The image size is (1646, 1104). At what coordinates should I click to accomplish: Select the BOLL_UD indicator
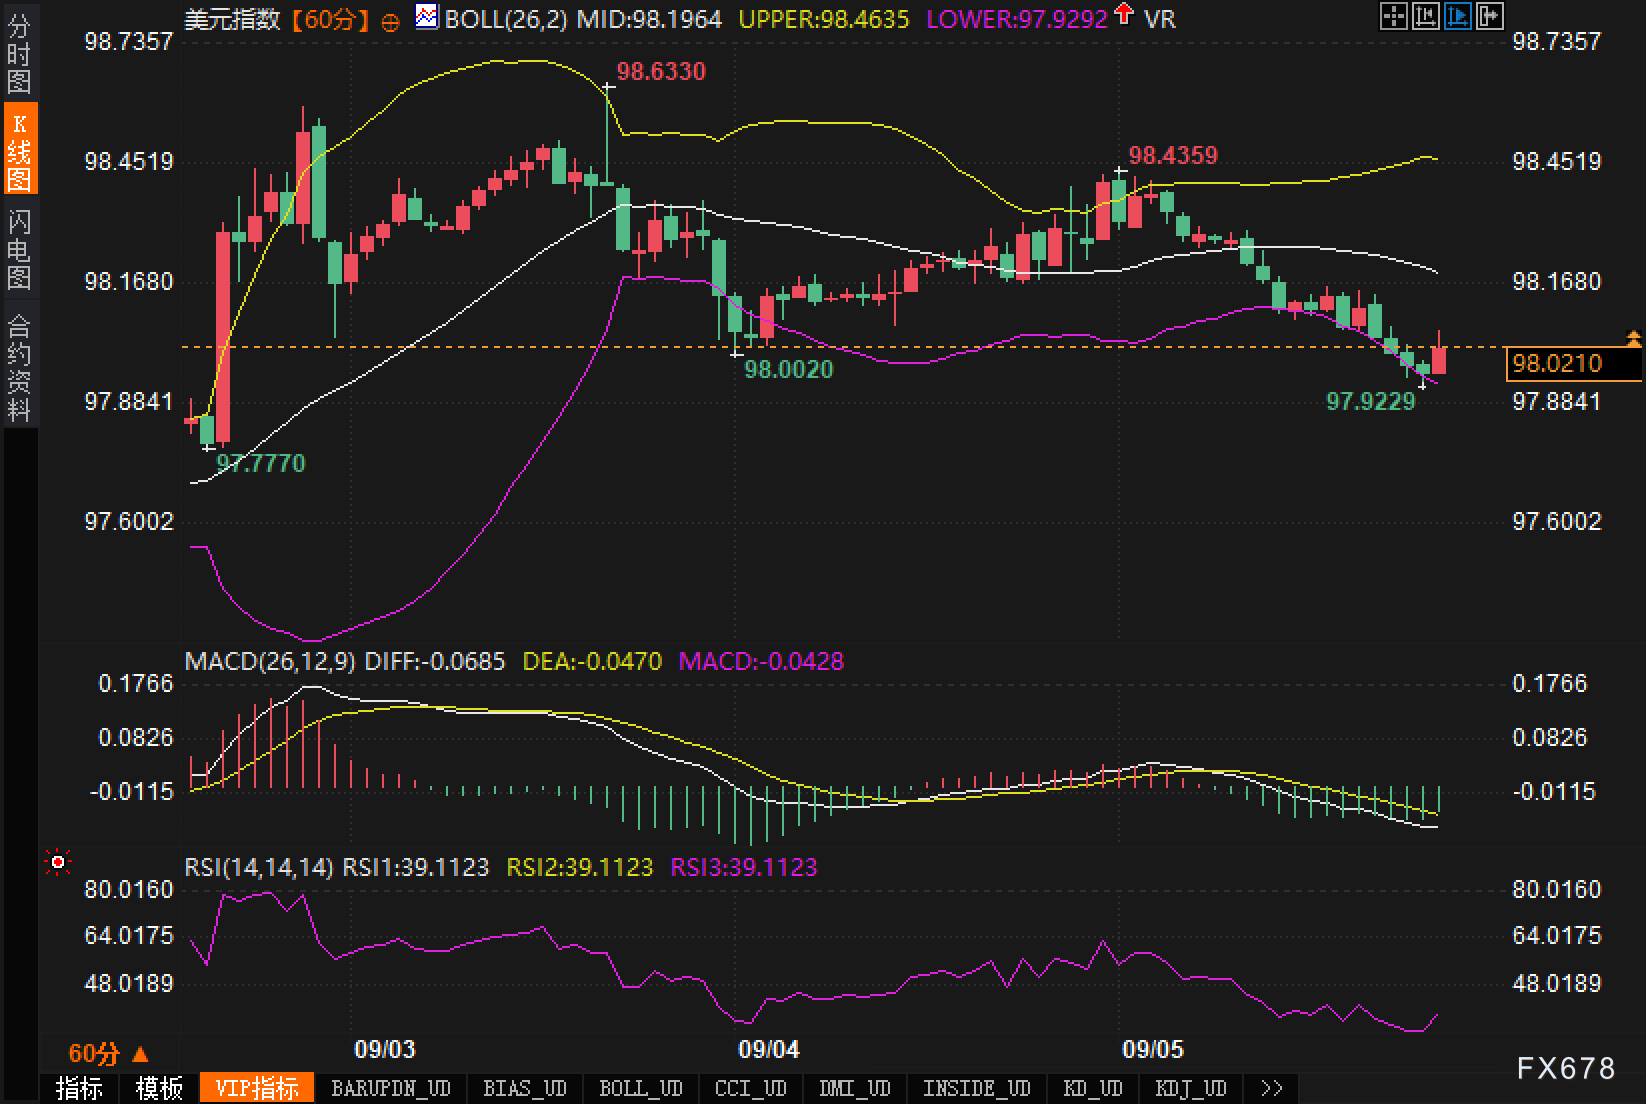coord(640,1088)
